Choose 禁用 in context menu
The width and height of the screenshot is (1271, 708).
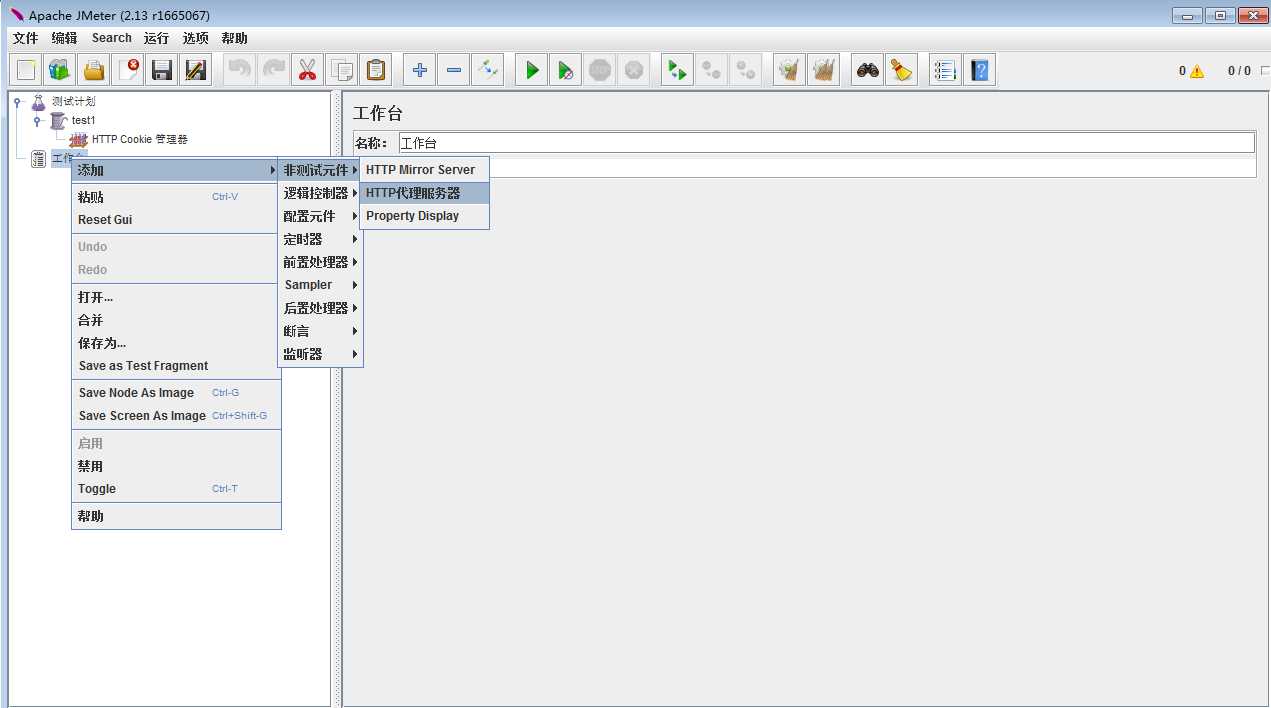pyautogui.click(x=176, y=466)
